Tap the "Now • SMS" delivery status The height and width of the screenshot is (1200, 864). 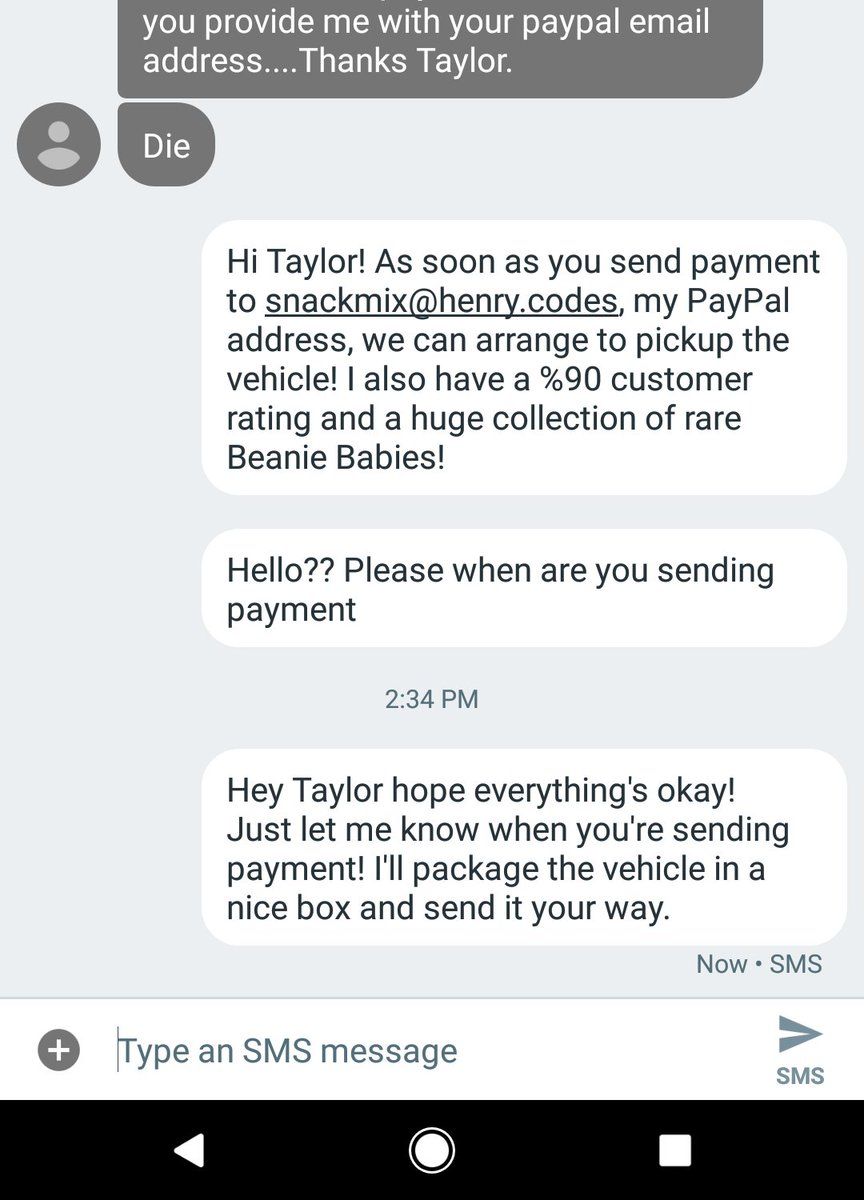point(759,964)
